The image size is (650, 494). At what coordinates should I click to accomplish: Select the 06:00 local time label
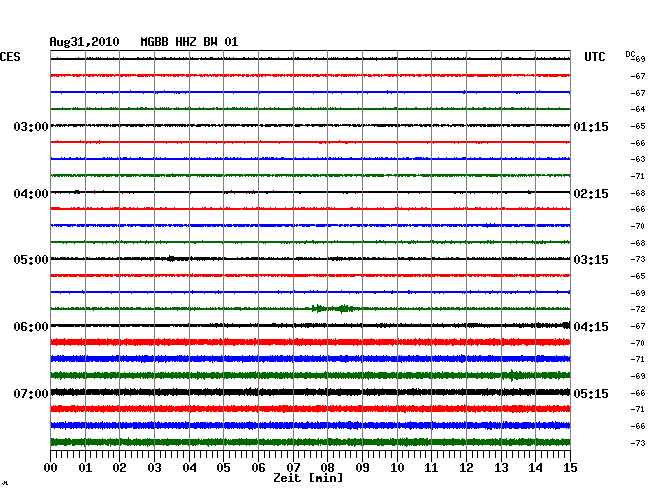coord(31,327)
